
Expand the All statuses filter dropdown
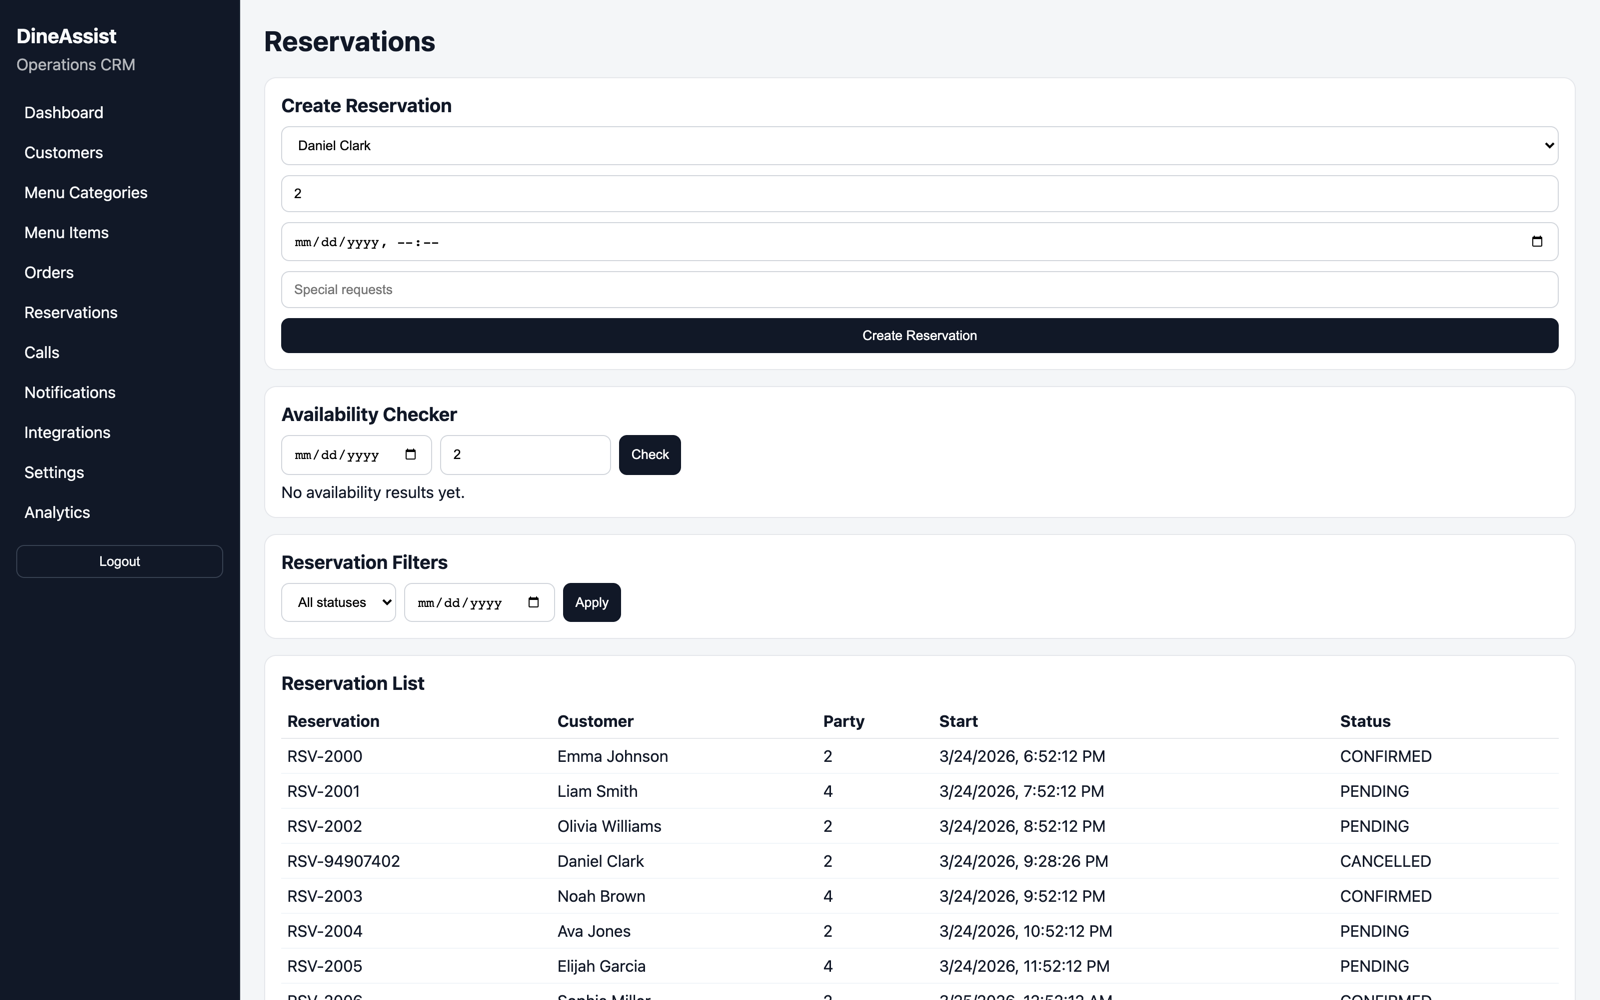coord(338,603)
